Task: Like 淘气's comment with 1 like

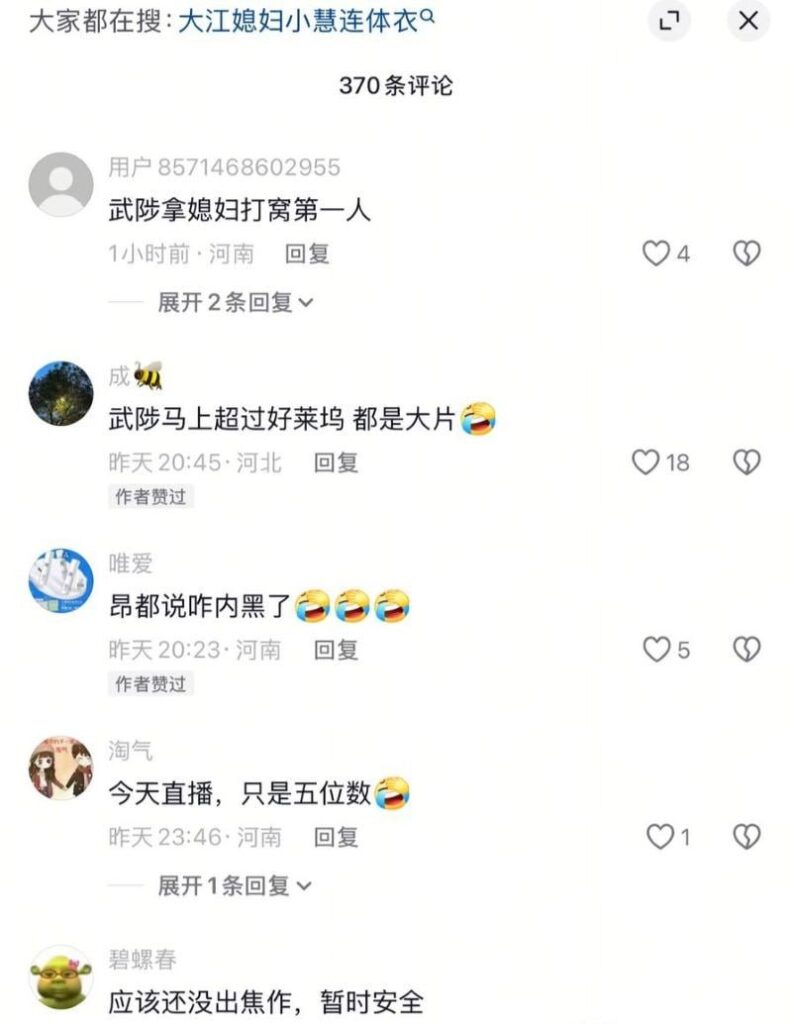Action: point(659,837)
